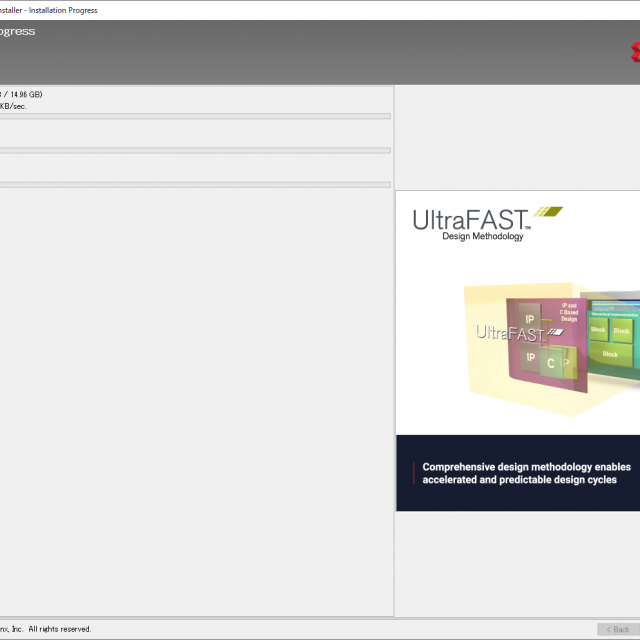
Task: Click the 'All rights reserved' copyright text
Action: pyautogui.click(x=59, y=629)
